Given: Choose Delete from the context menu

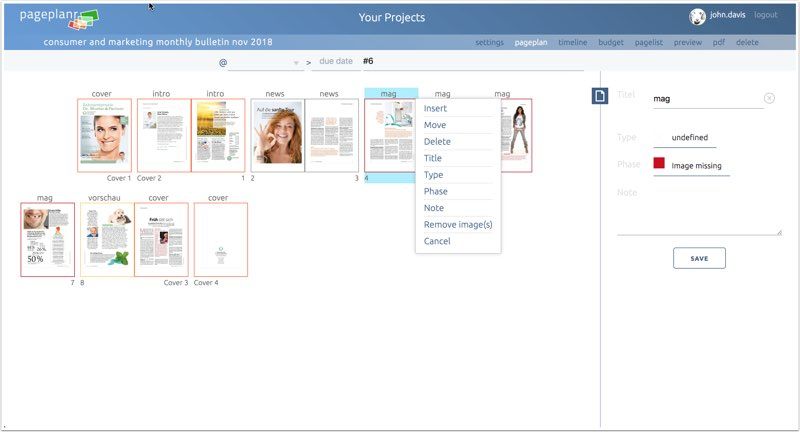Looking at the screenshot, I should click(x=437, y=141).
